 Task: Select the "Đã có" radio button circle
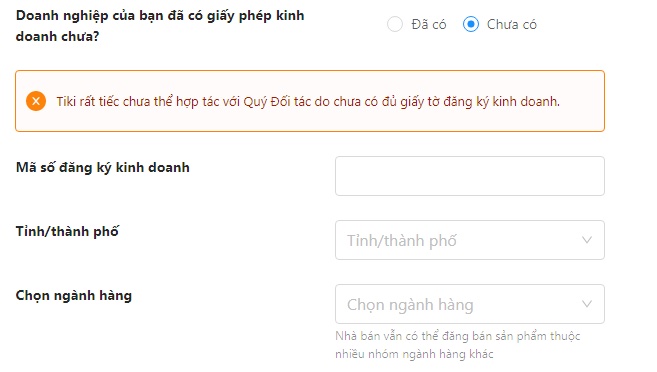point(395,24)
